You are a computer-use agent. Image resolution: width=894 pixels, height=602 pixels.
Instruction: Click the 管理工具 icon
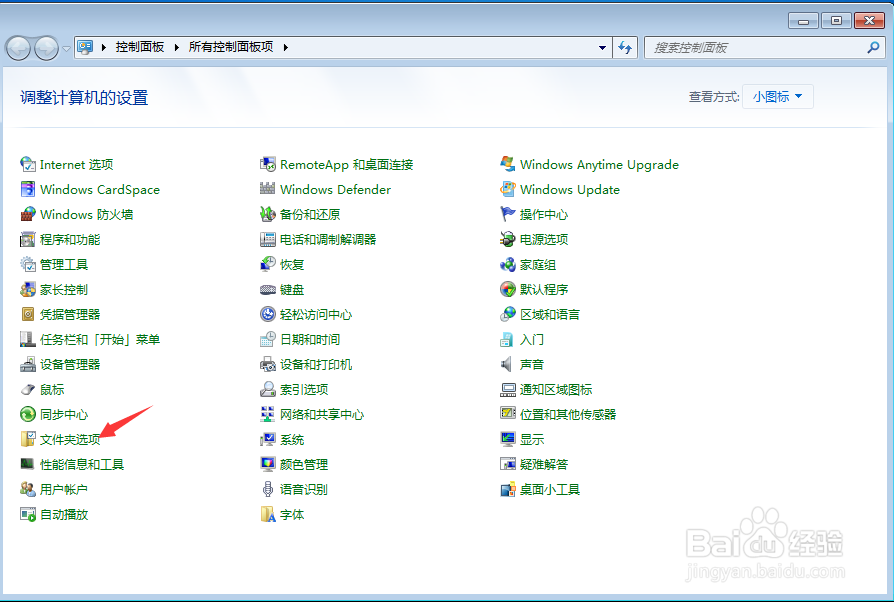point(27,265)
